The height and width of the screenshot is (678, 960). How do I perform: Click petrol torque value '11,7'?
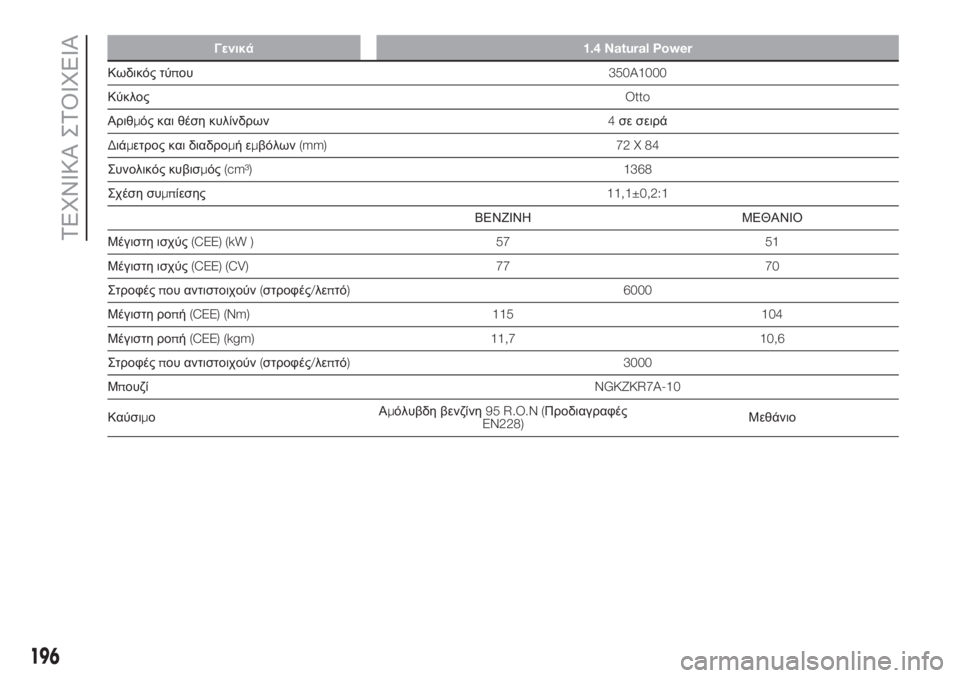pos(503,339)
